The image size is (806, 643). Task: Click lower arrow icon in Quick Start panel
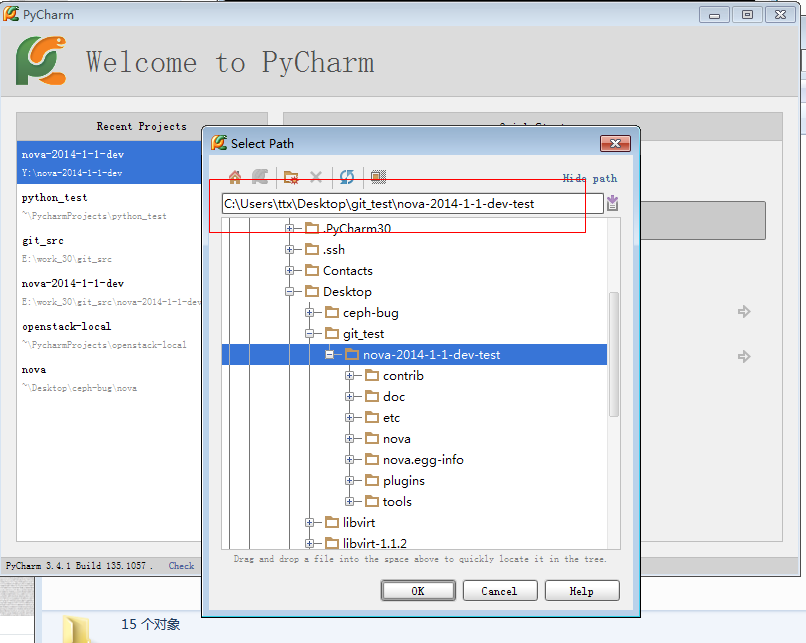pyautogui.click(x=743, y=356)
